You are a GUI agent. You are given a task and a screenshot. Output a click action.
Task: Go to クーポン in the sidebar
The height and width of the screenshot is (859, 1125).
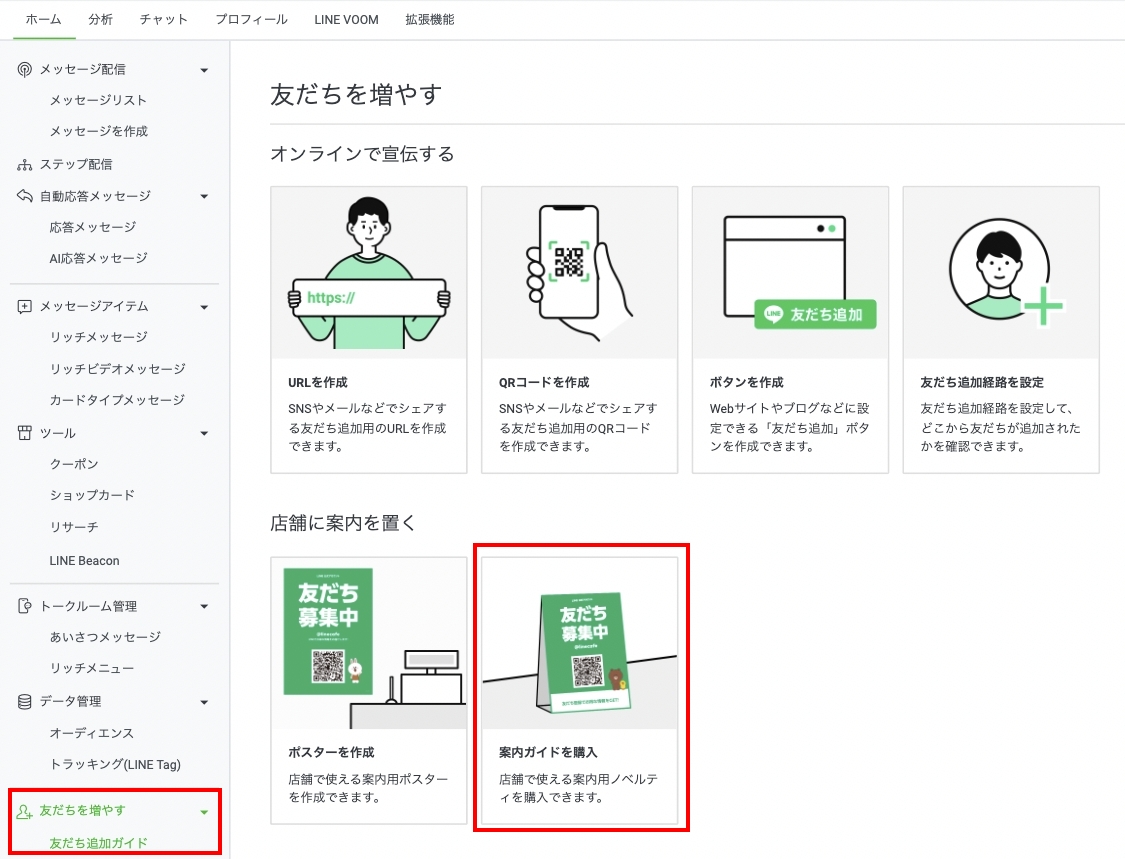[74, 464]
